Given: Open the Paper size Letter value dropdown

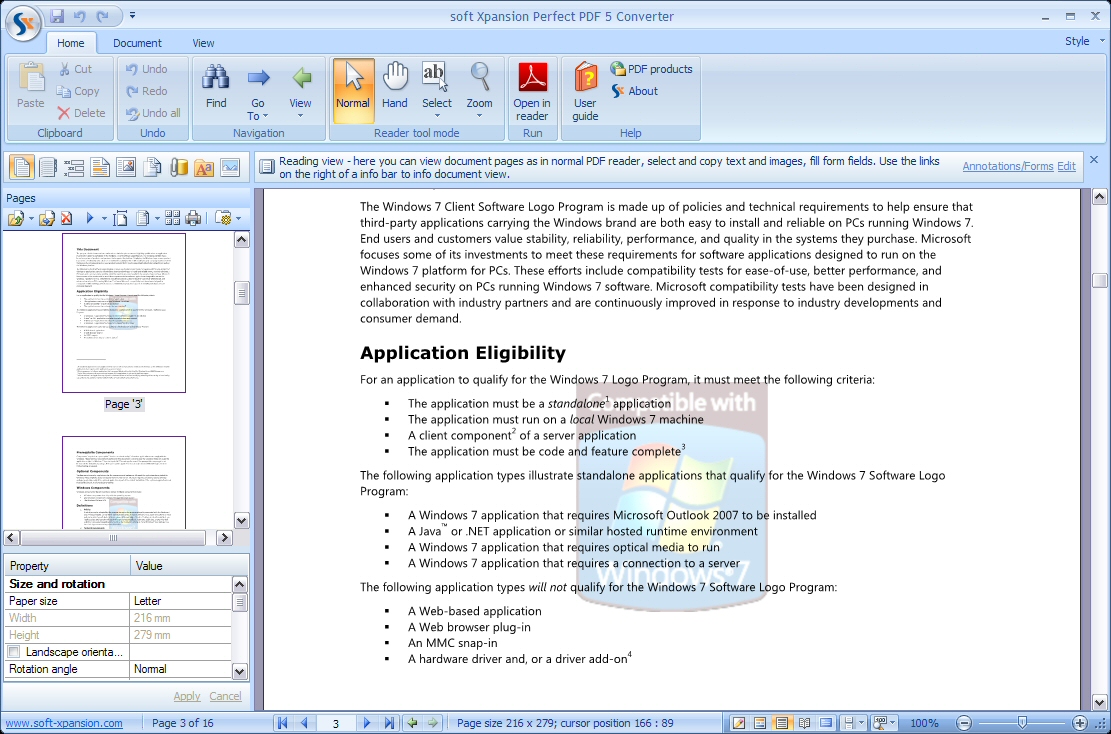Looking at the screenshot, I should tap(181, 601).
